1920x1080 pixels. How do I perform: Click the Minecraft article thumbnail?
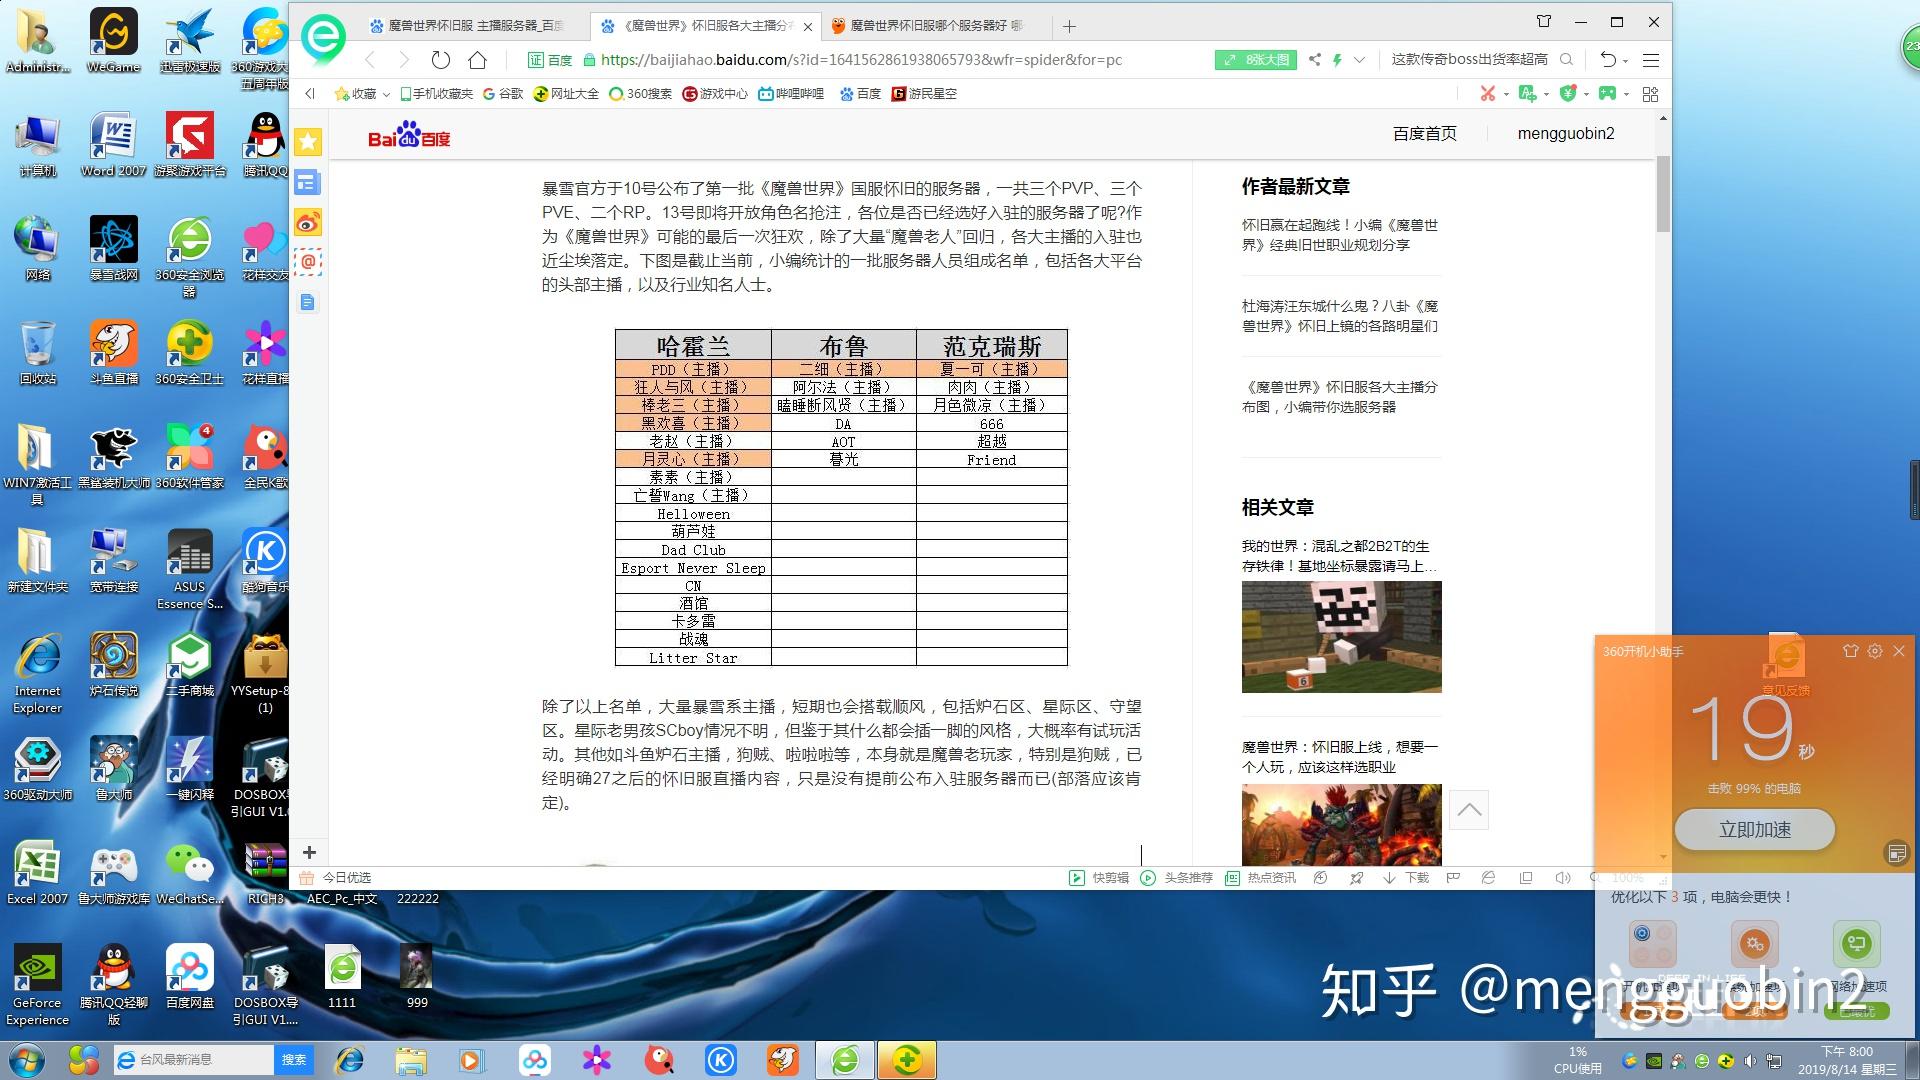click(1341, 637)
